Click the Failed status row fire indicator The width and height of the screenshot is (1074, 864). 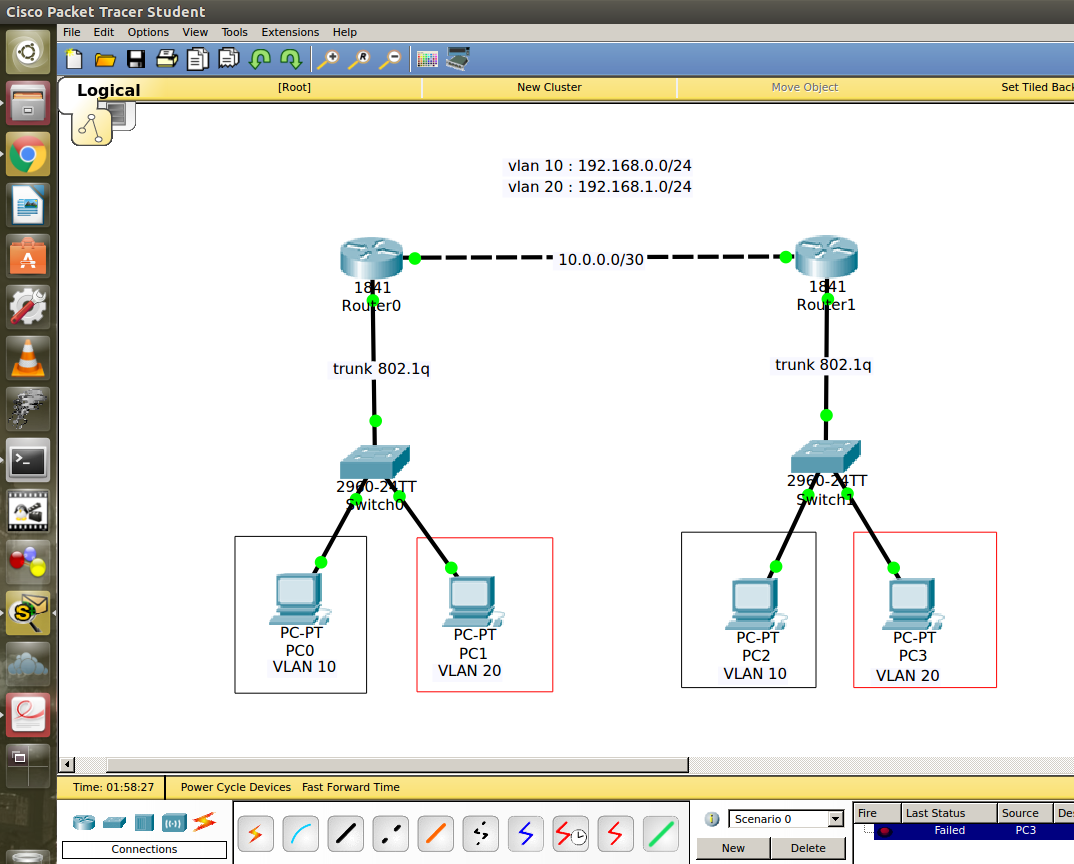click(x=884, y=831)
